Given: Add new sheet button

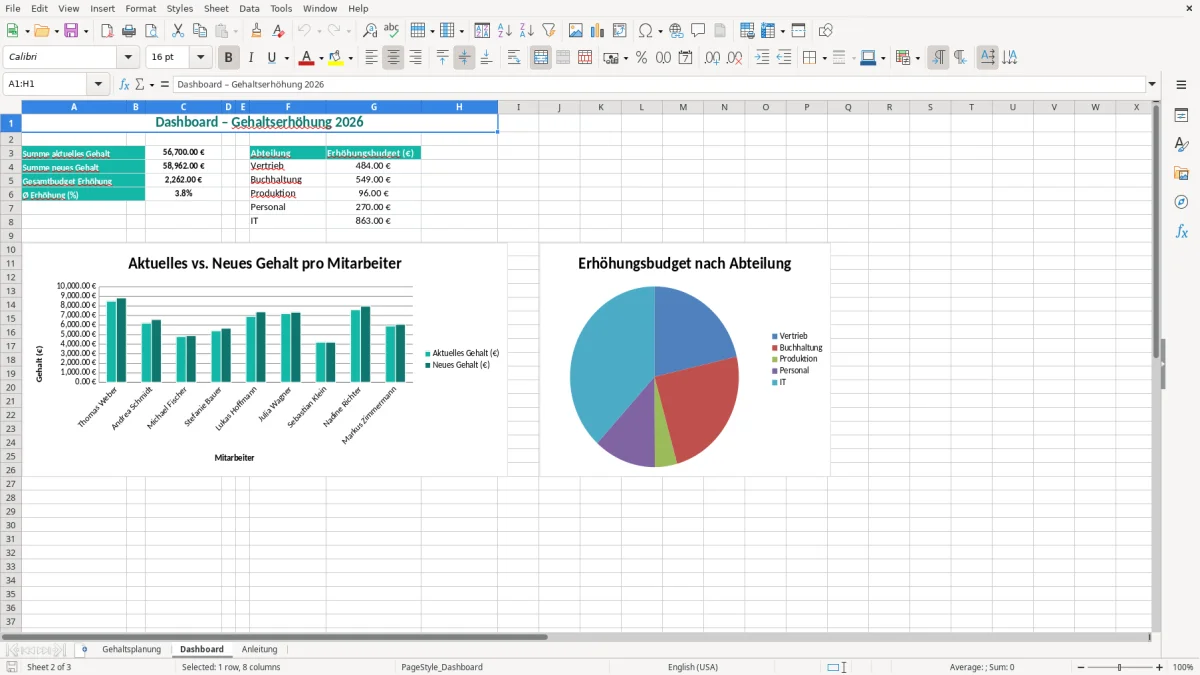Looking at the screenshot, I should [x=84, y=649].
